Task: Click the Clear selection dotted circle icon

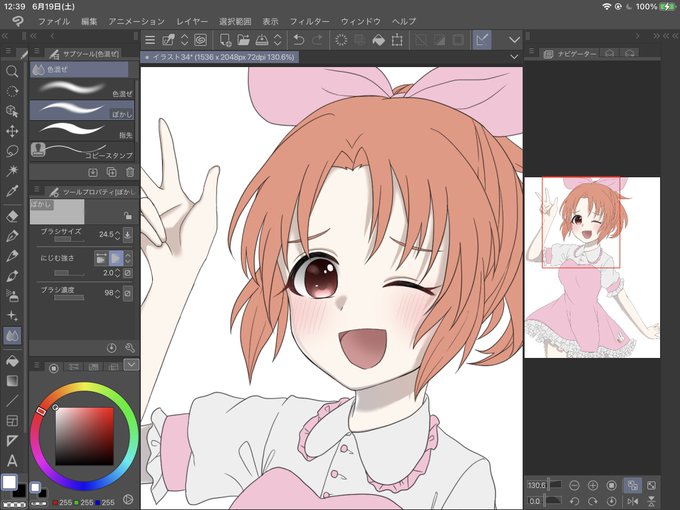Action: pyautogui.click(x=341, y=40)
